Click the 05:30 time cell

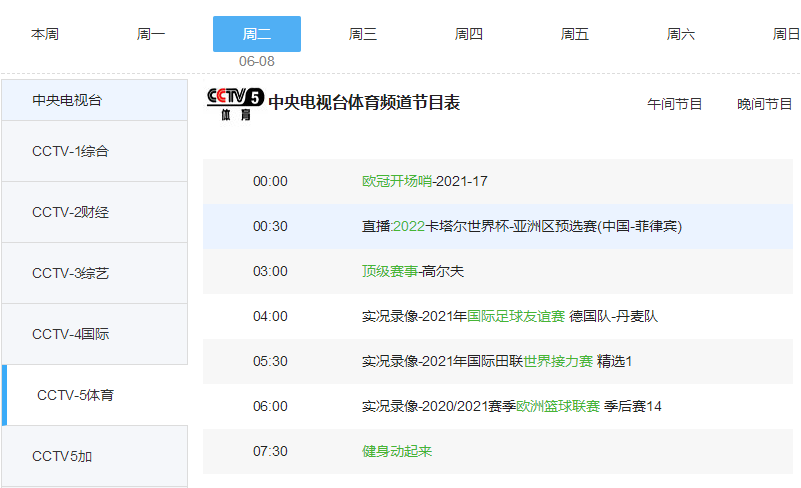click(270, 361)
